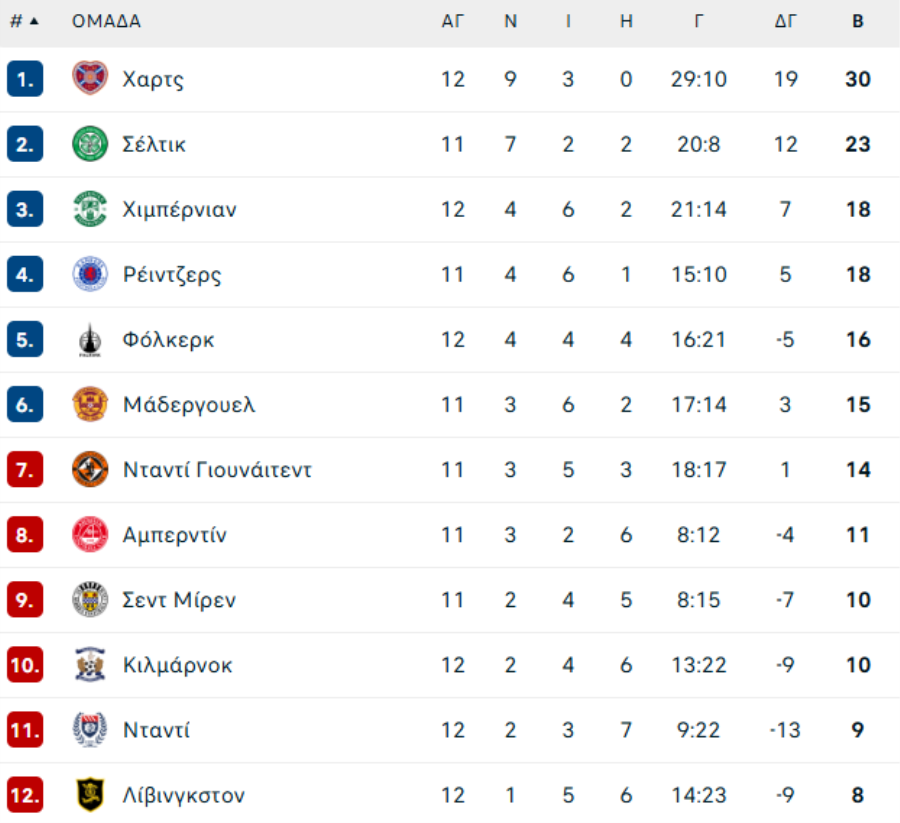Sort standings by points column Β
Viewport: 900px width, 823px height.
858,21
